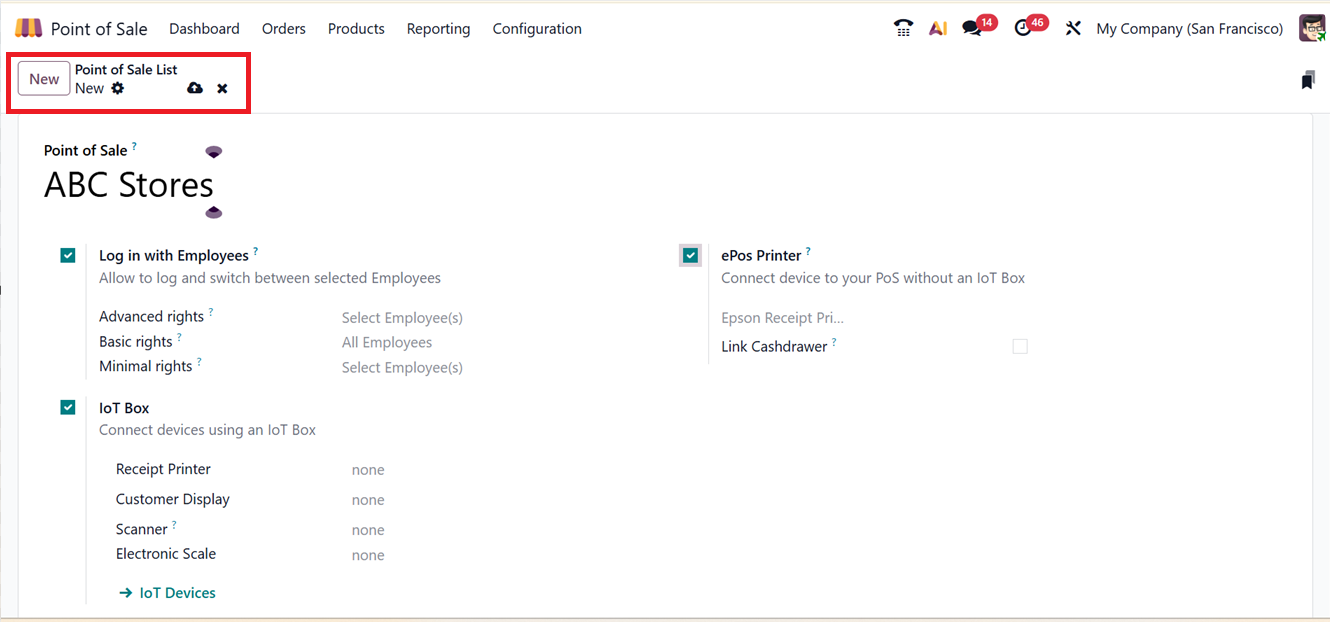Click the bookmark icon at top right

1307,80
